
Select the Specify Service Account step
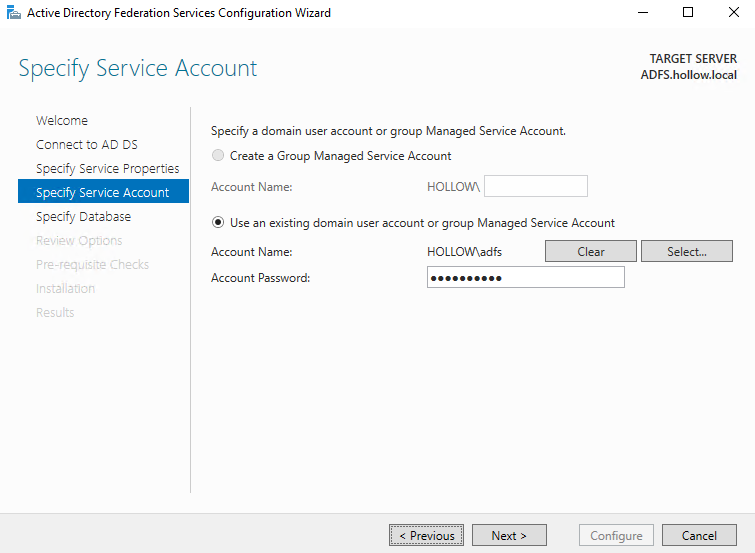pos(102,192)
